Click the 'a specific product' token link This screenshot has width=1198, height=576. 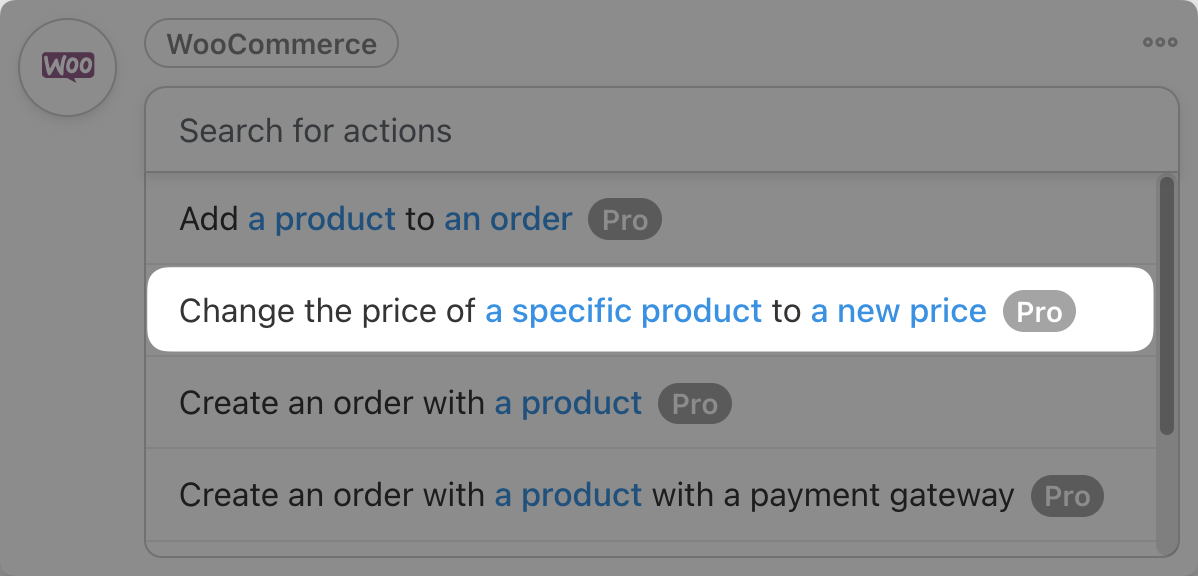tap(624, 311)
